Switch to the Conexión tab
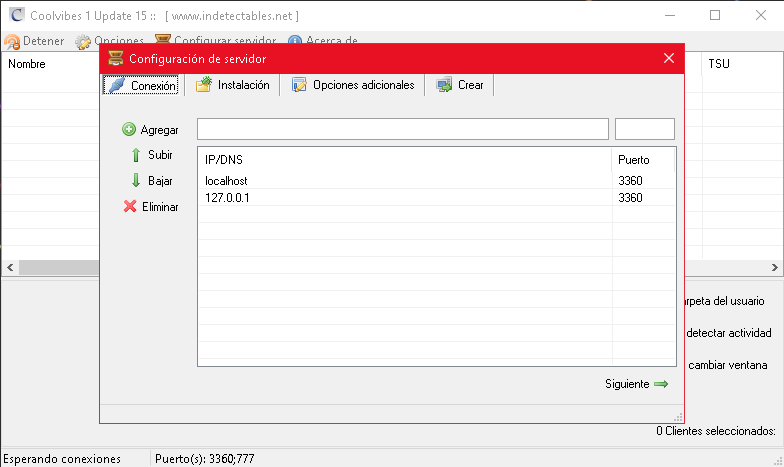Image resolution: width=784 pixels, height=467 pixels. coord(141,86)
